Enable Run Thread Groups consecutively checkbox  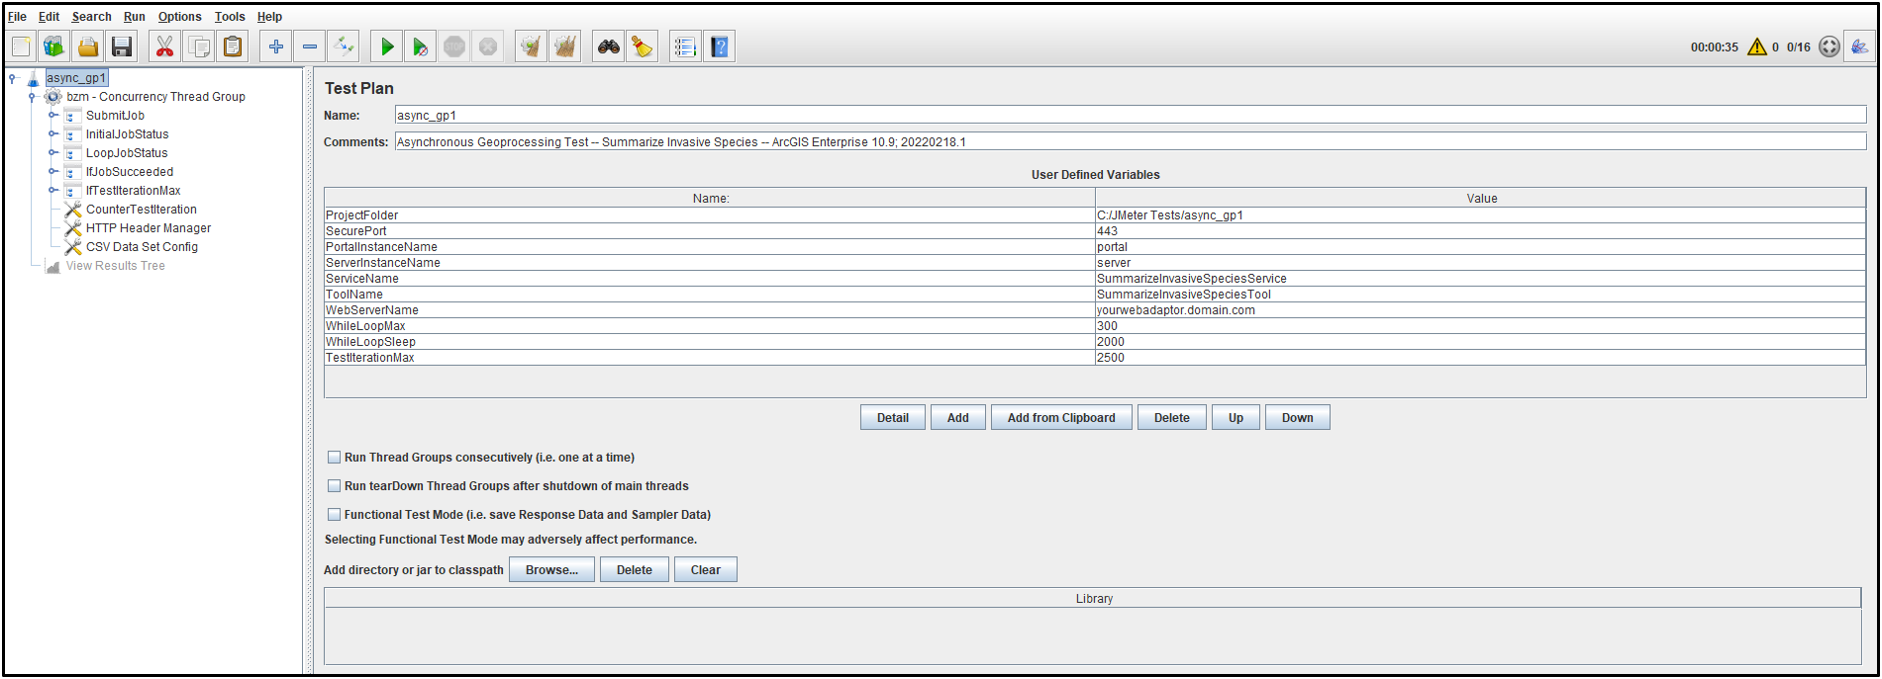click(x=334, y=457)
